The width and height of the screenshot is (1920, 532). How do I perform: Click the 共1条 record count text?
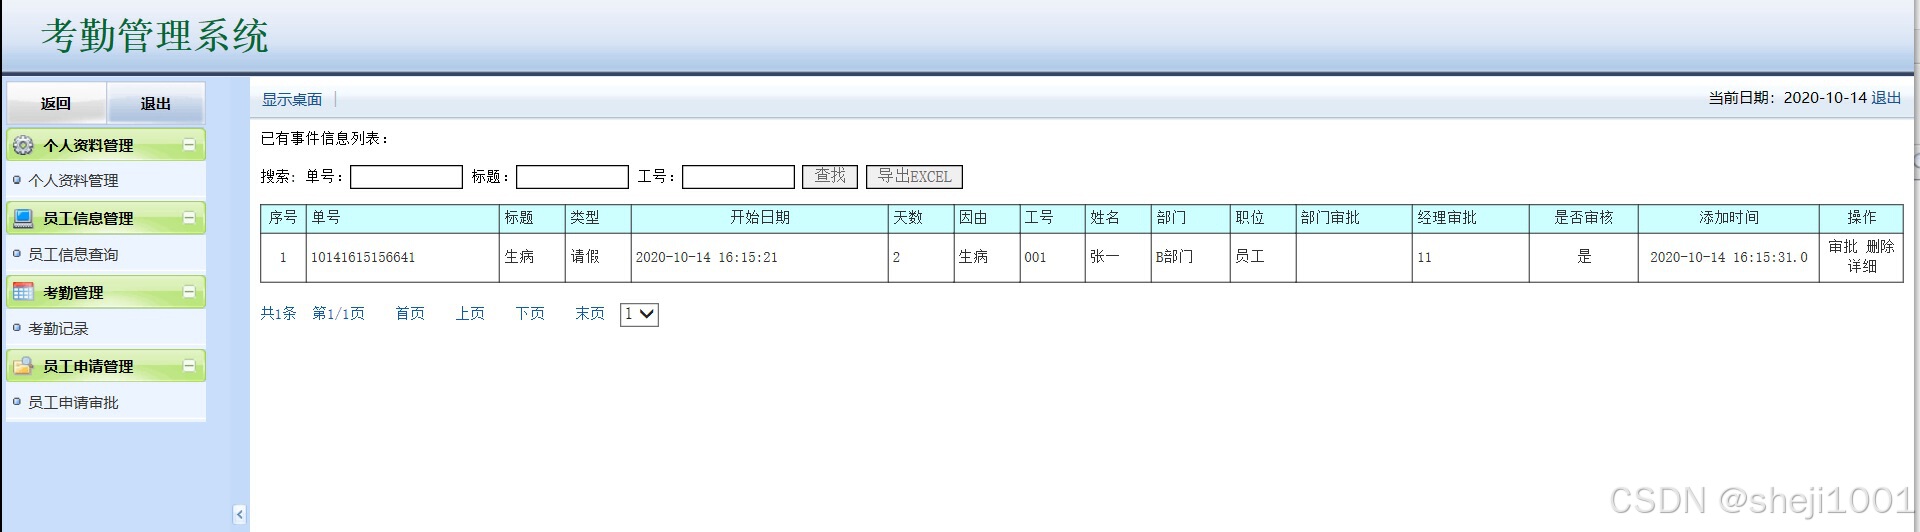click(278, 314)
